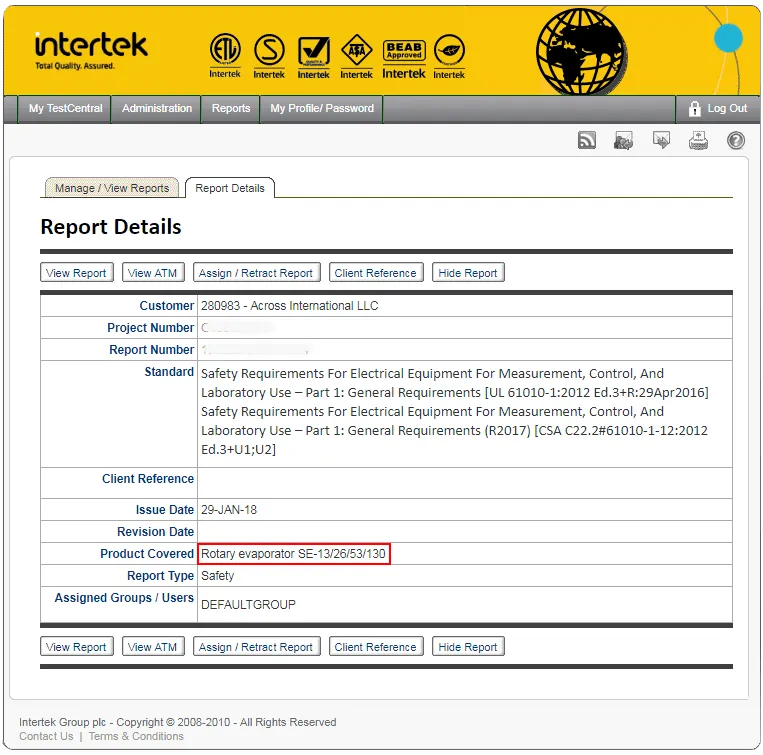Click View ATM button above the table

point(153,272)
